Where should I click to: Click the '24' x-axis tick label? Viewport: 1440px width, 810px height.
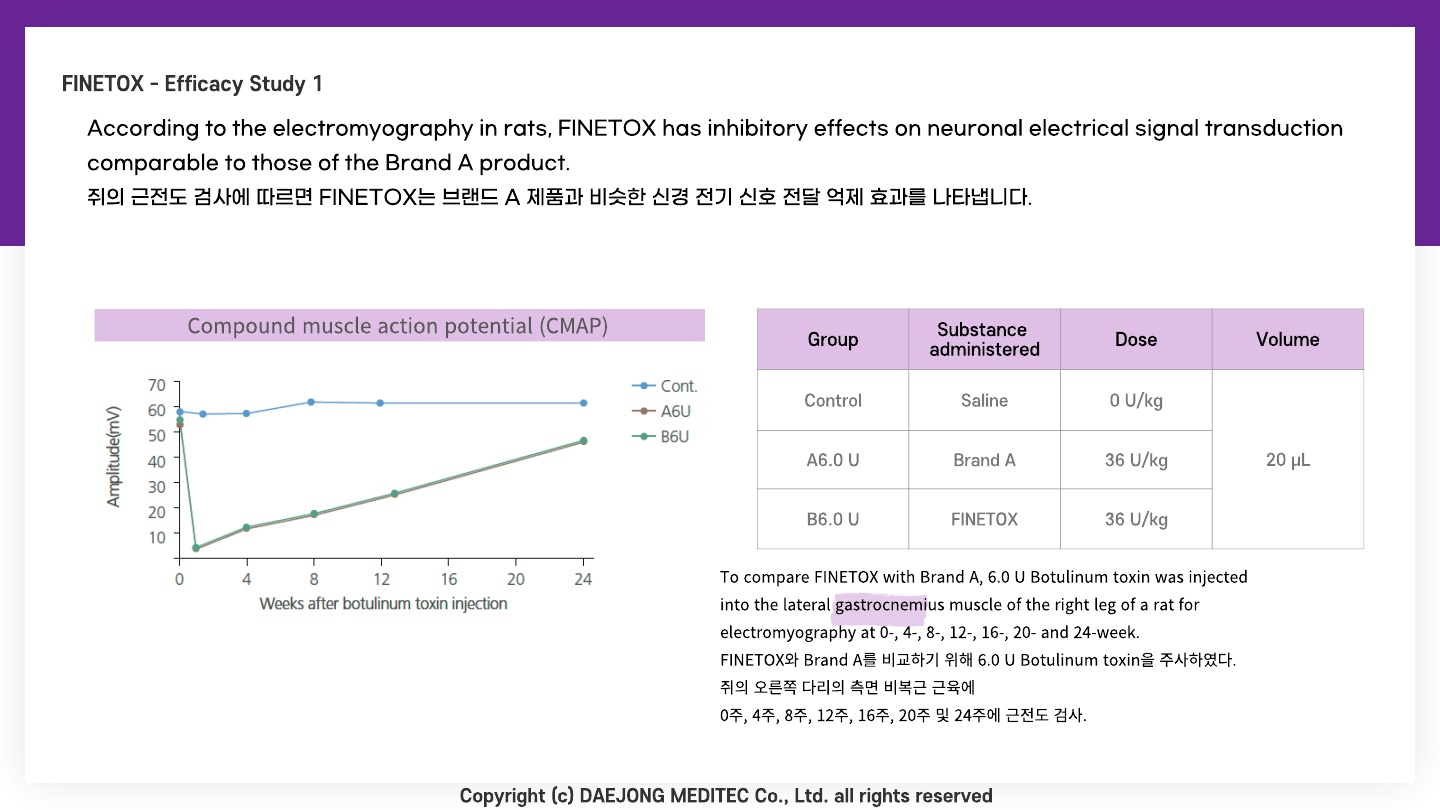(x=584, y=579)
